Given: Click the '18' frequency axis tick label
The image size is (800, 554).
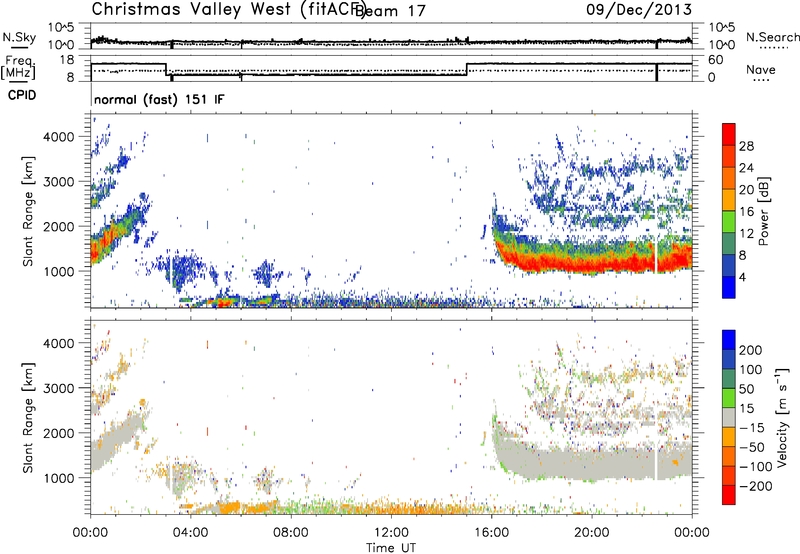Looking at the screenshot, I should [67, 60].
